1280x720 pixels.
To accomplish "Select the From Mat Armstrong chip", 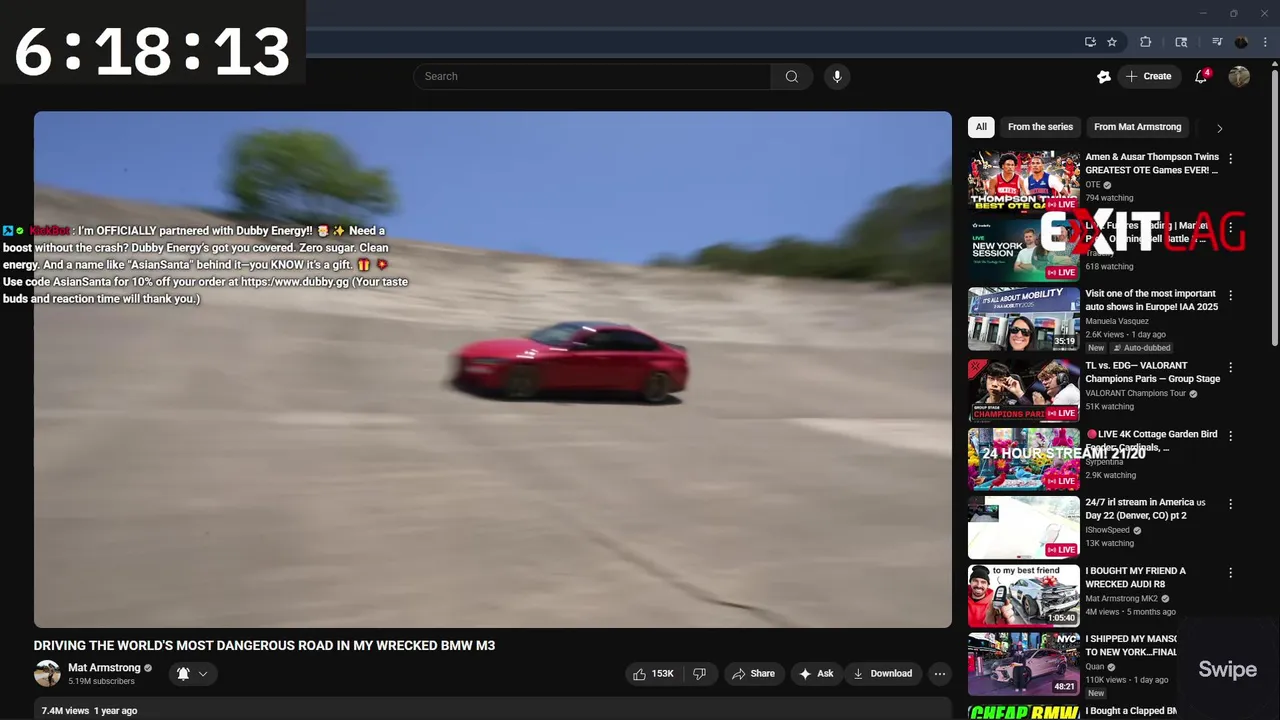I will pos(1137,127).
